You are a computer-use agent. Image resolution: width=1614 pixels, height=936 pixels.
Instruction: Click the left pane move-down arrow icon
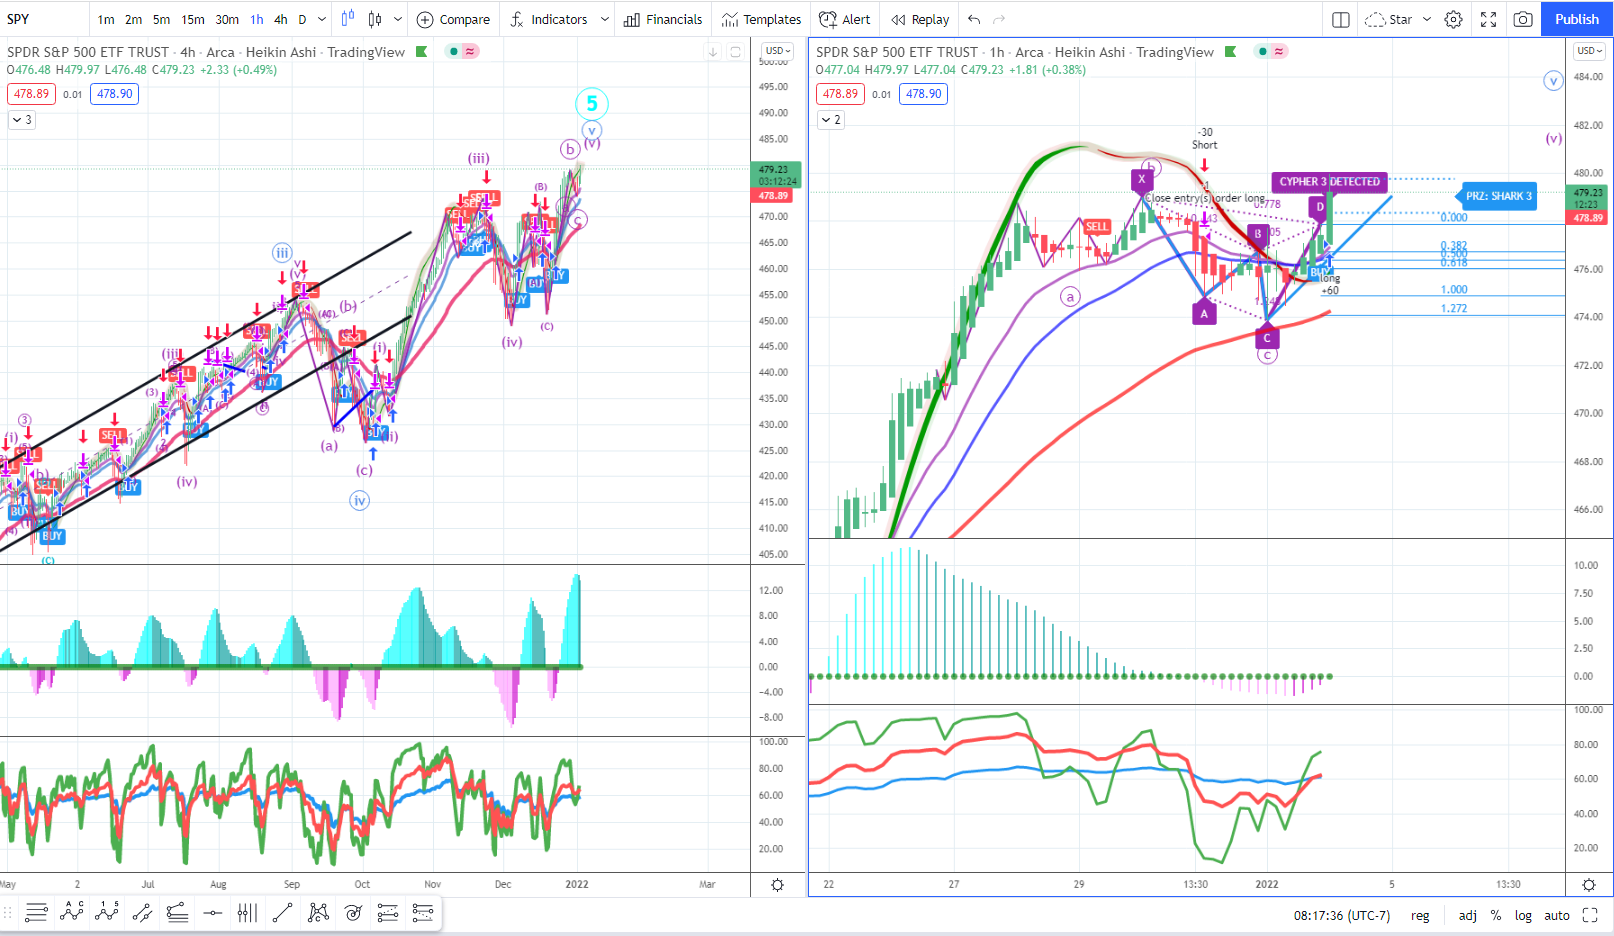pyautogui.click(x=713, y=52)
